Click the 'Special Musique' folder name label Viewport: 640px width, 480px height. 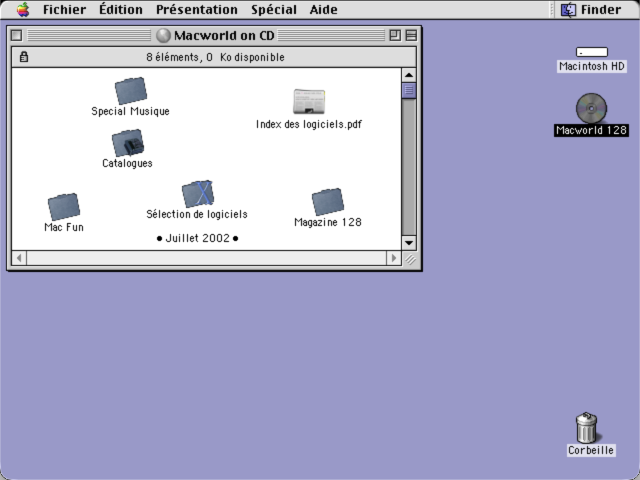pyautogui.click(x=130, y=111)
